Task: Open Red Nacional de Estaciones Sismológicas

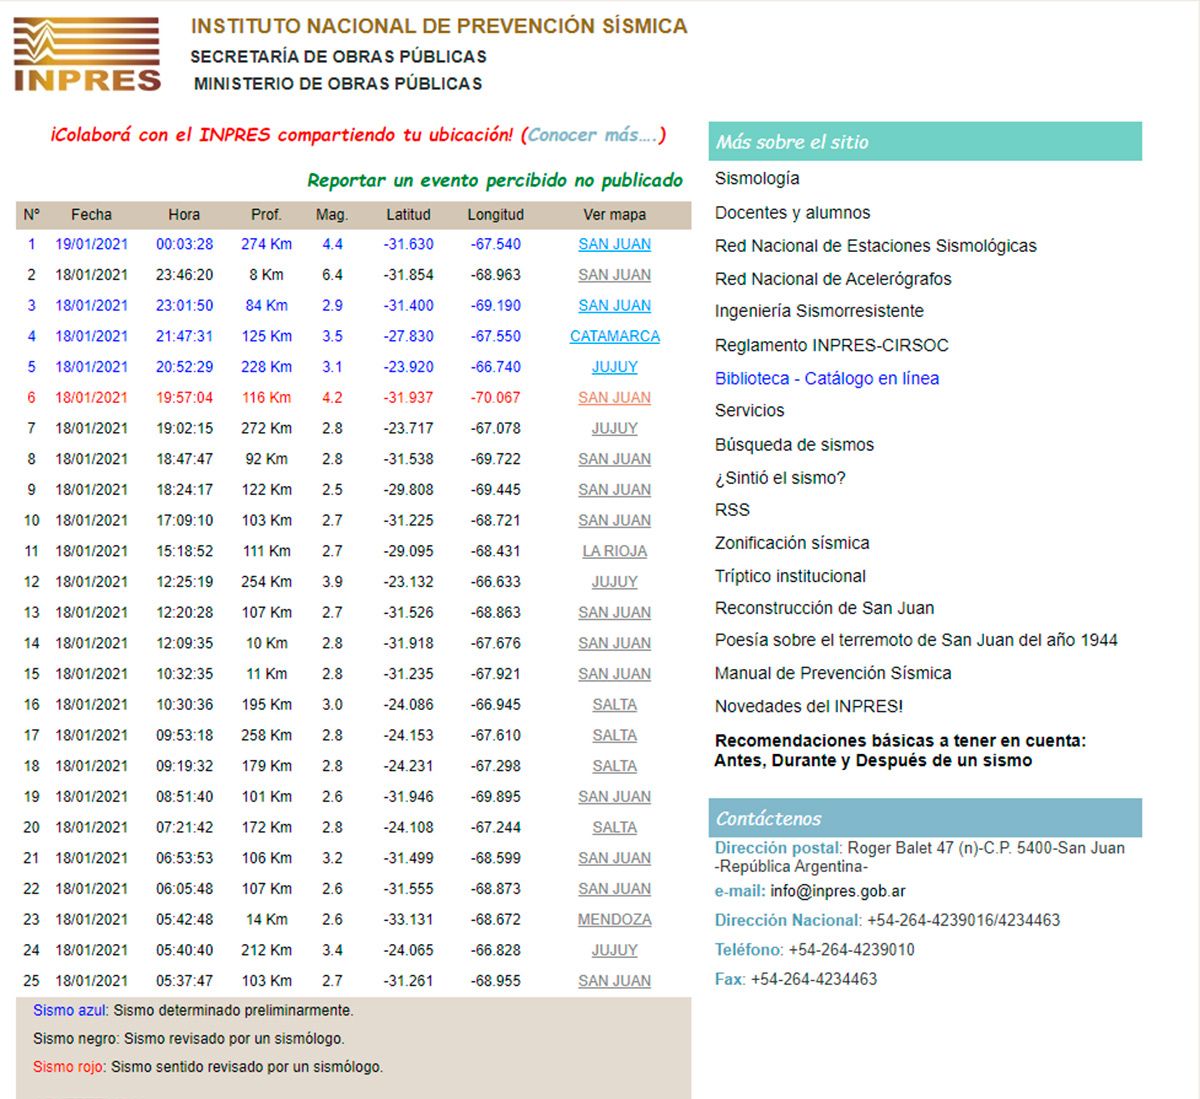Action: pyautogui.click(x=875, y=246)
